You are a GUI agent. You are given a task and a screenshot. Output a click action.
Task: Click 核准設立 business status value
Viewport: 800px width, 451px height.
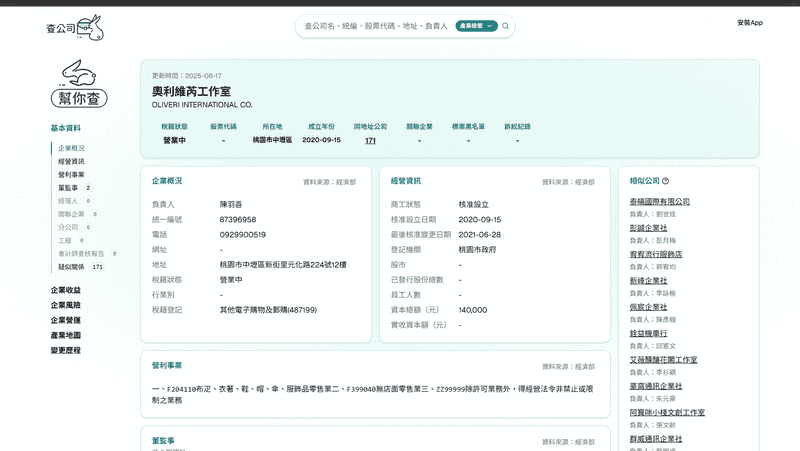(x=473, y=205)
